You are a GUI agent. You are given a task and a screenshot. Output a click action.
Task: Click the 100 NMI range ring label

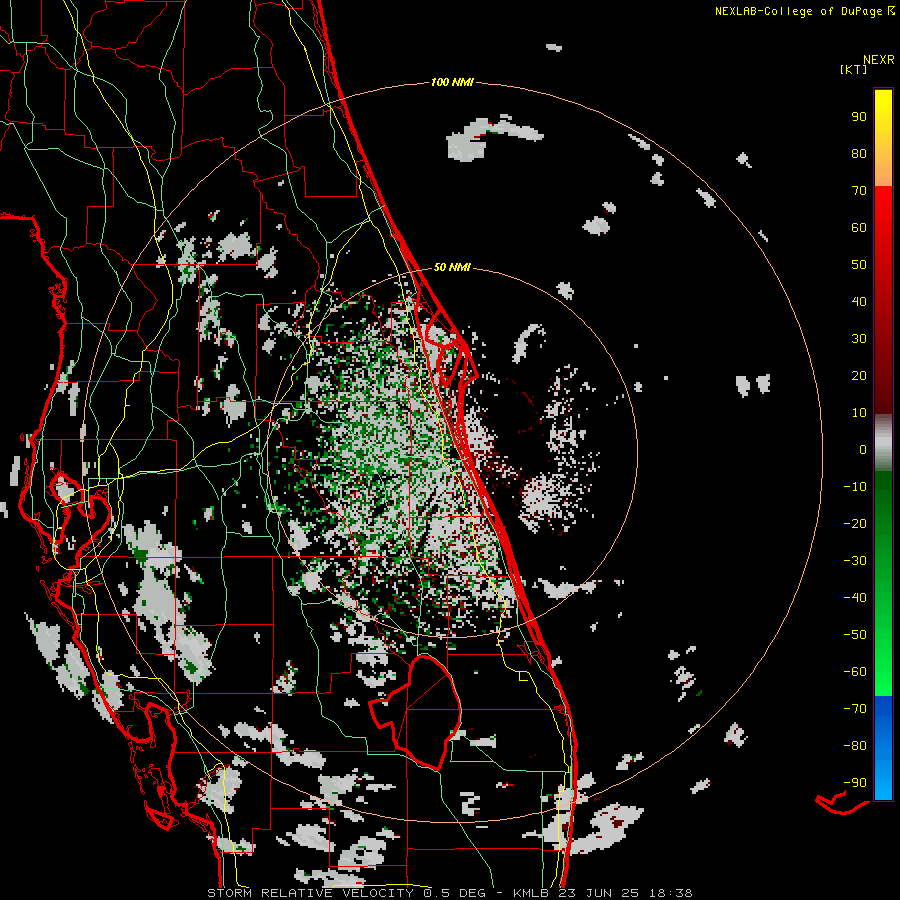pyautogui.click(x=452, y=83)
